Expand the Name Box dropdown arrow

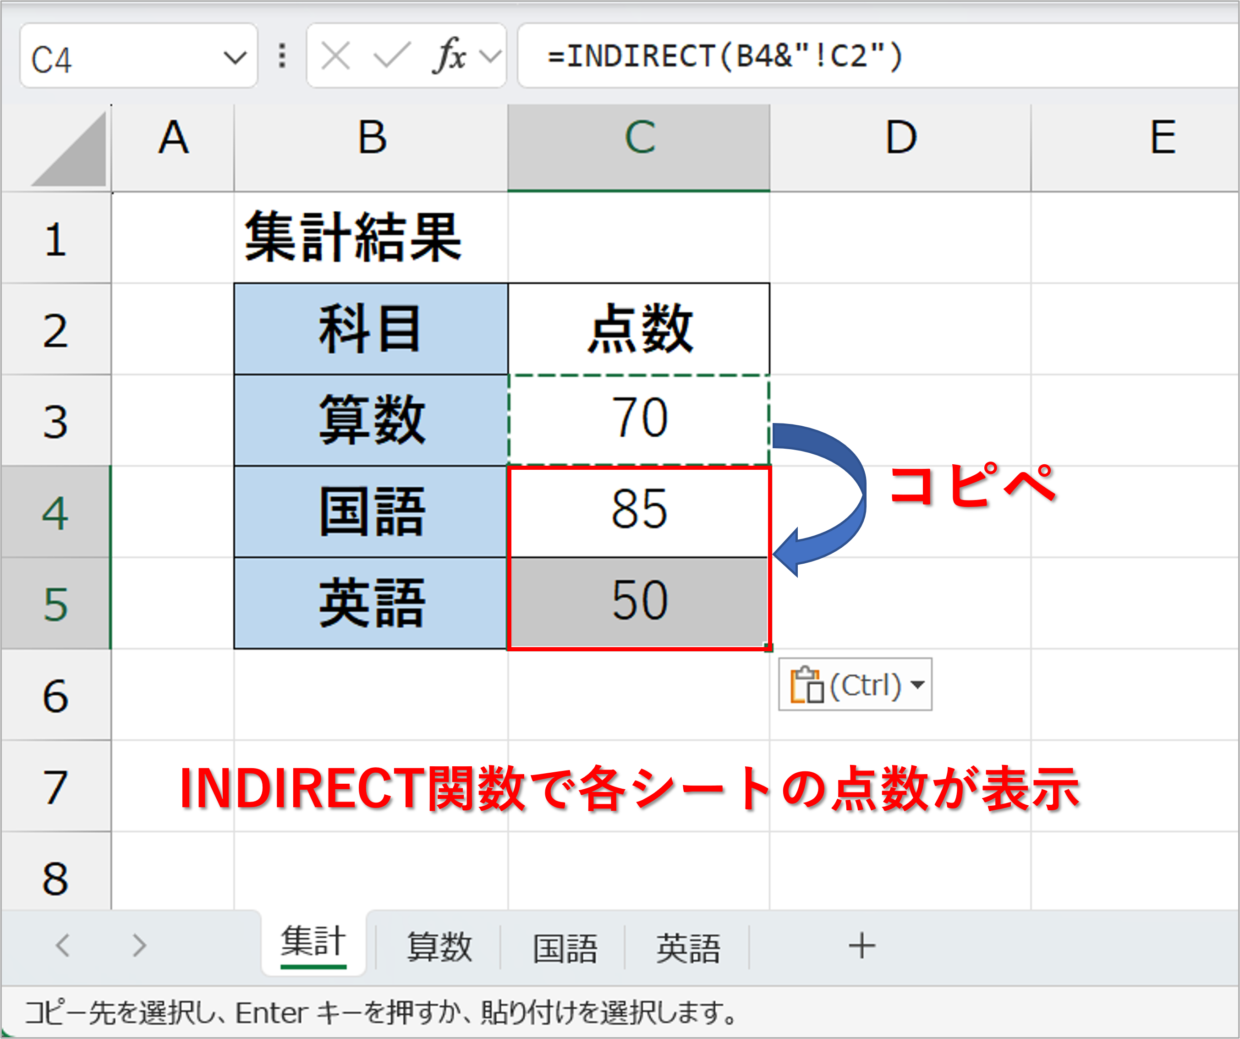click(235, 58)
